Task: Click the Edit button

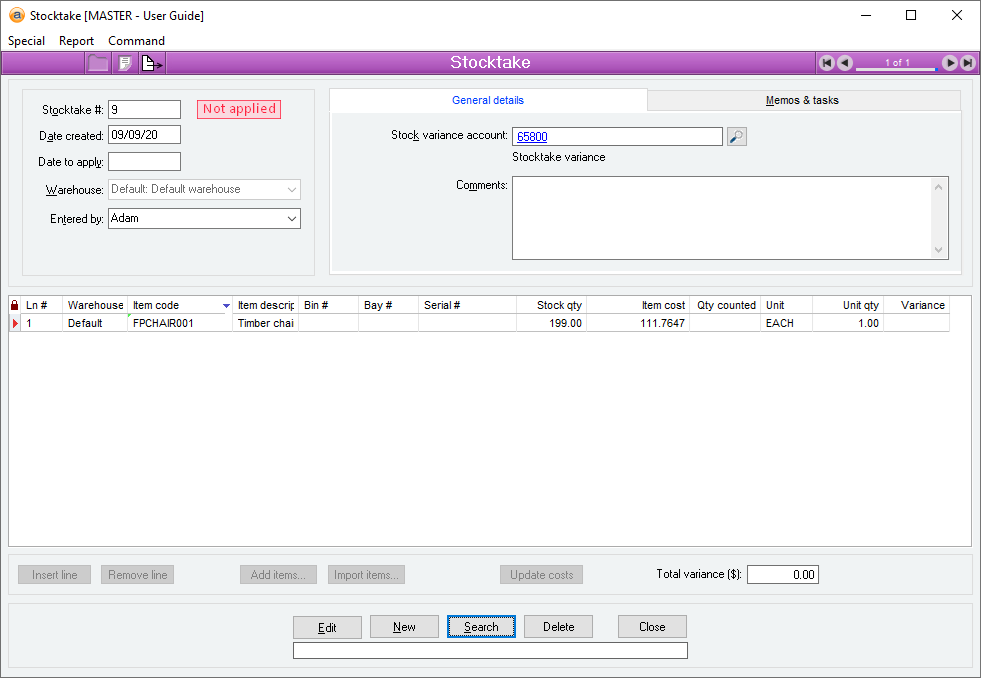Action: (x=327, y=627)
